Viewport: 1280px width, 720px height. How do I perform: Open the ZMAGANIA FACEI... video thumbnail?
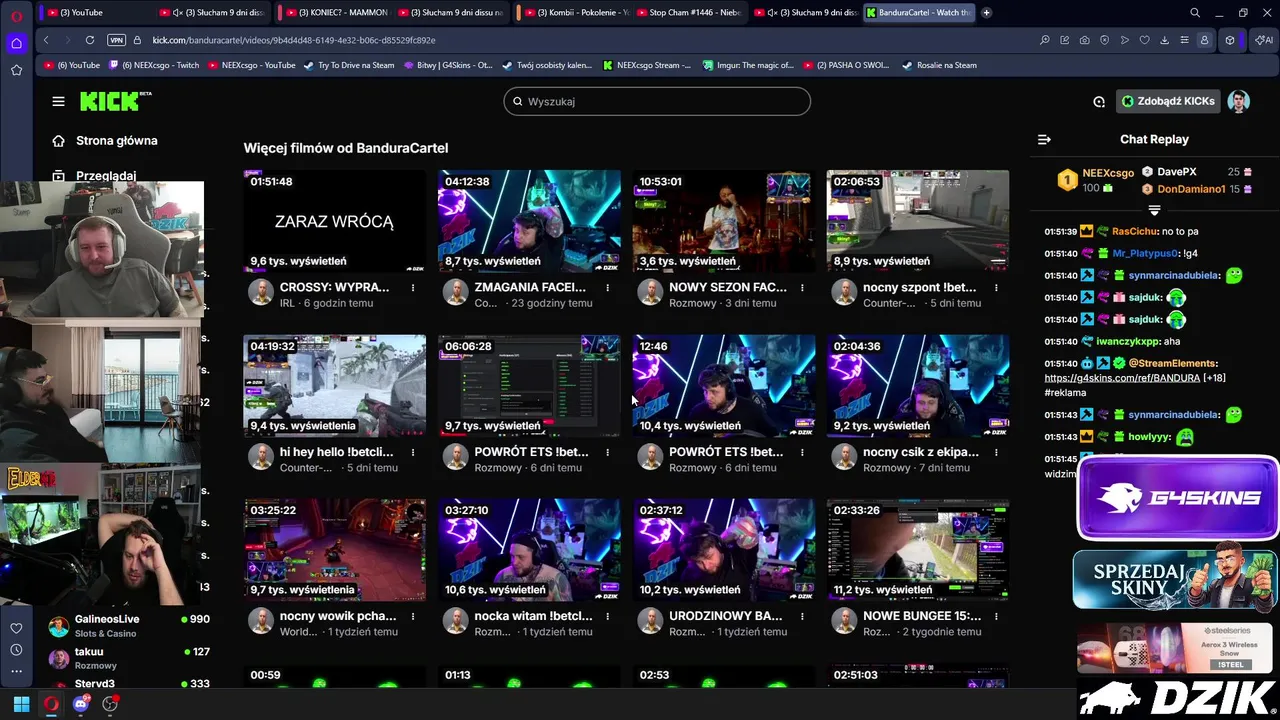pyautogui.click(x=529, y=221)
